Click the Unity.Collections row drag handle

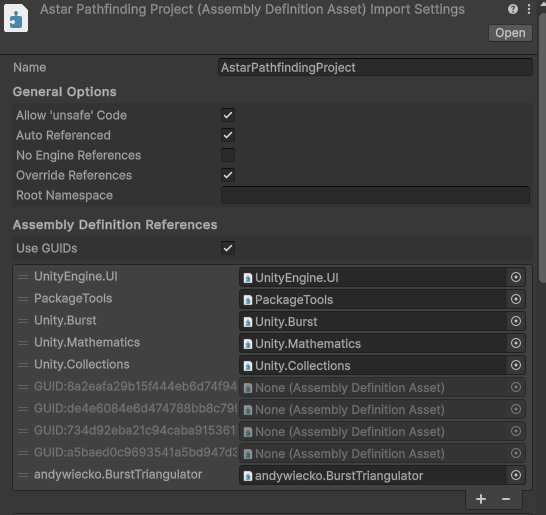click(x=23, y=365)
